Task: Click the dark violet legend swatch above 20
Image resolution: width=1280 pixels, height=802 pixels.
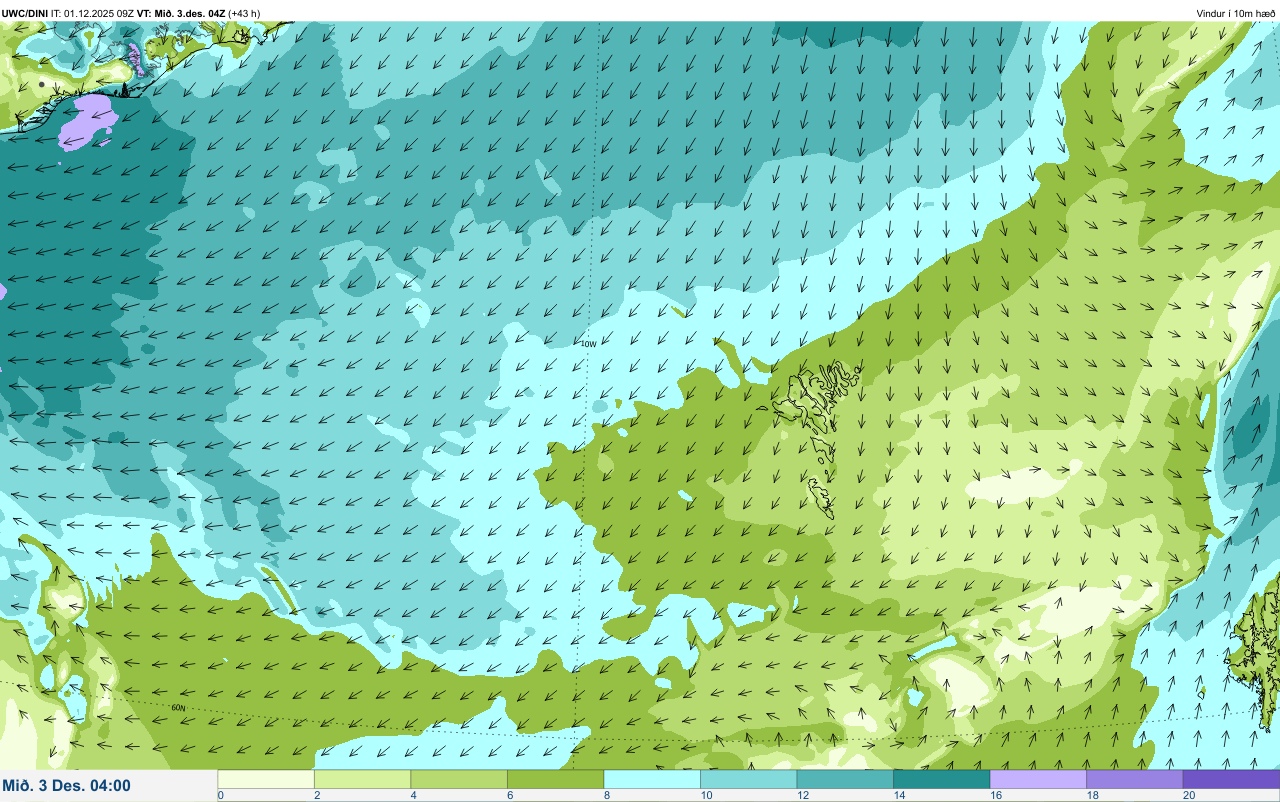Action: coord(1231,779)
